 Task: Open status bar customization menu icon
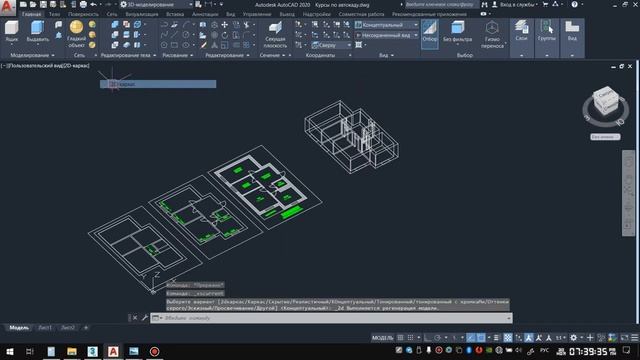pos(634,338)
